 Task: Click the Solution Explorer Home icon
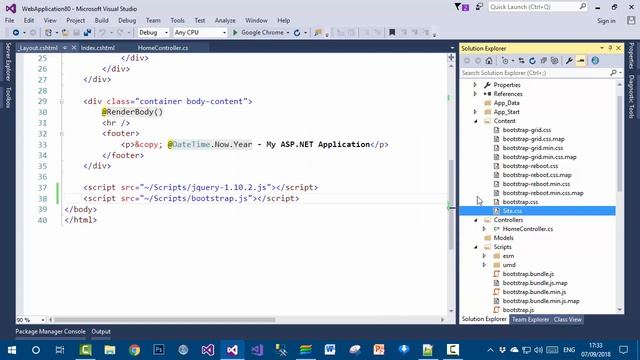pyautogui.click(x=489, y=61)
